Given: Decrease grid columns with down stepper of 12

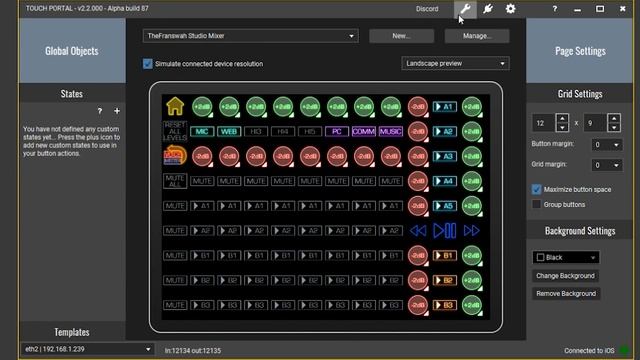Looking at the screenshot, I should pos(562,127).
